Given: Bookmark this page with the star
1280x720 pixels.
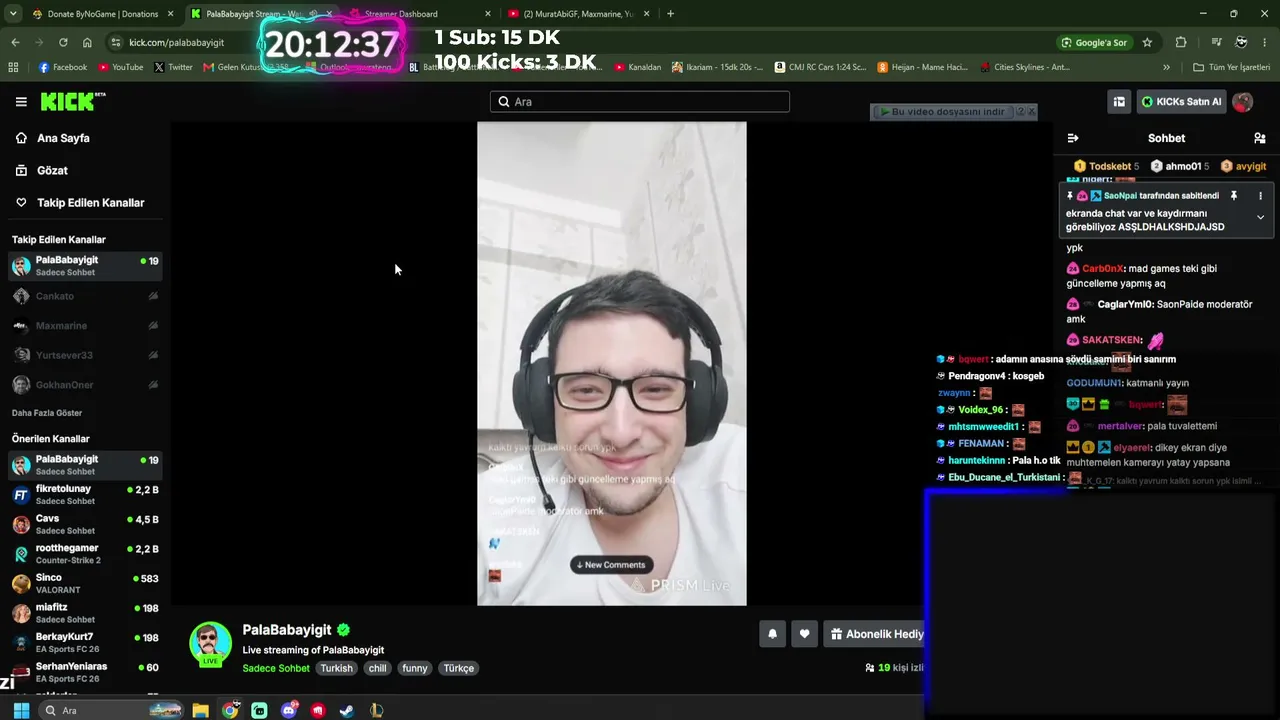Looking at the screenshot, I should pos(1147,42).
